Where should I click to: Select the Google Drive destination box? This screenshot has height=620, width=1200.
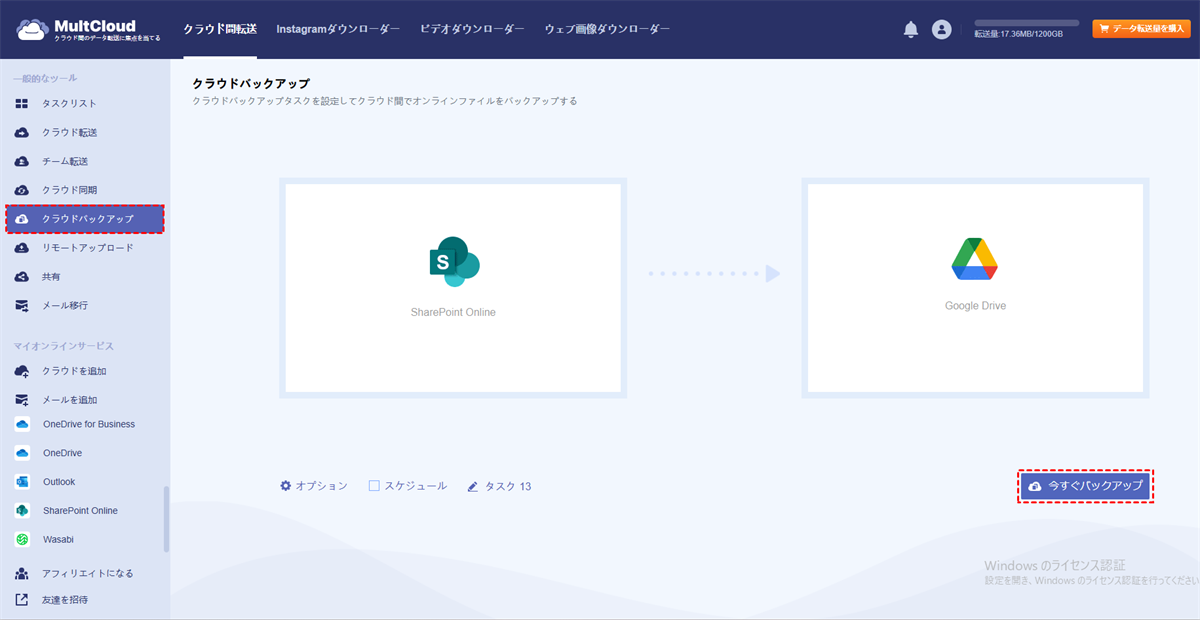(x=975, y=288)
